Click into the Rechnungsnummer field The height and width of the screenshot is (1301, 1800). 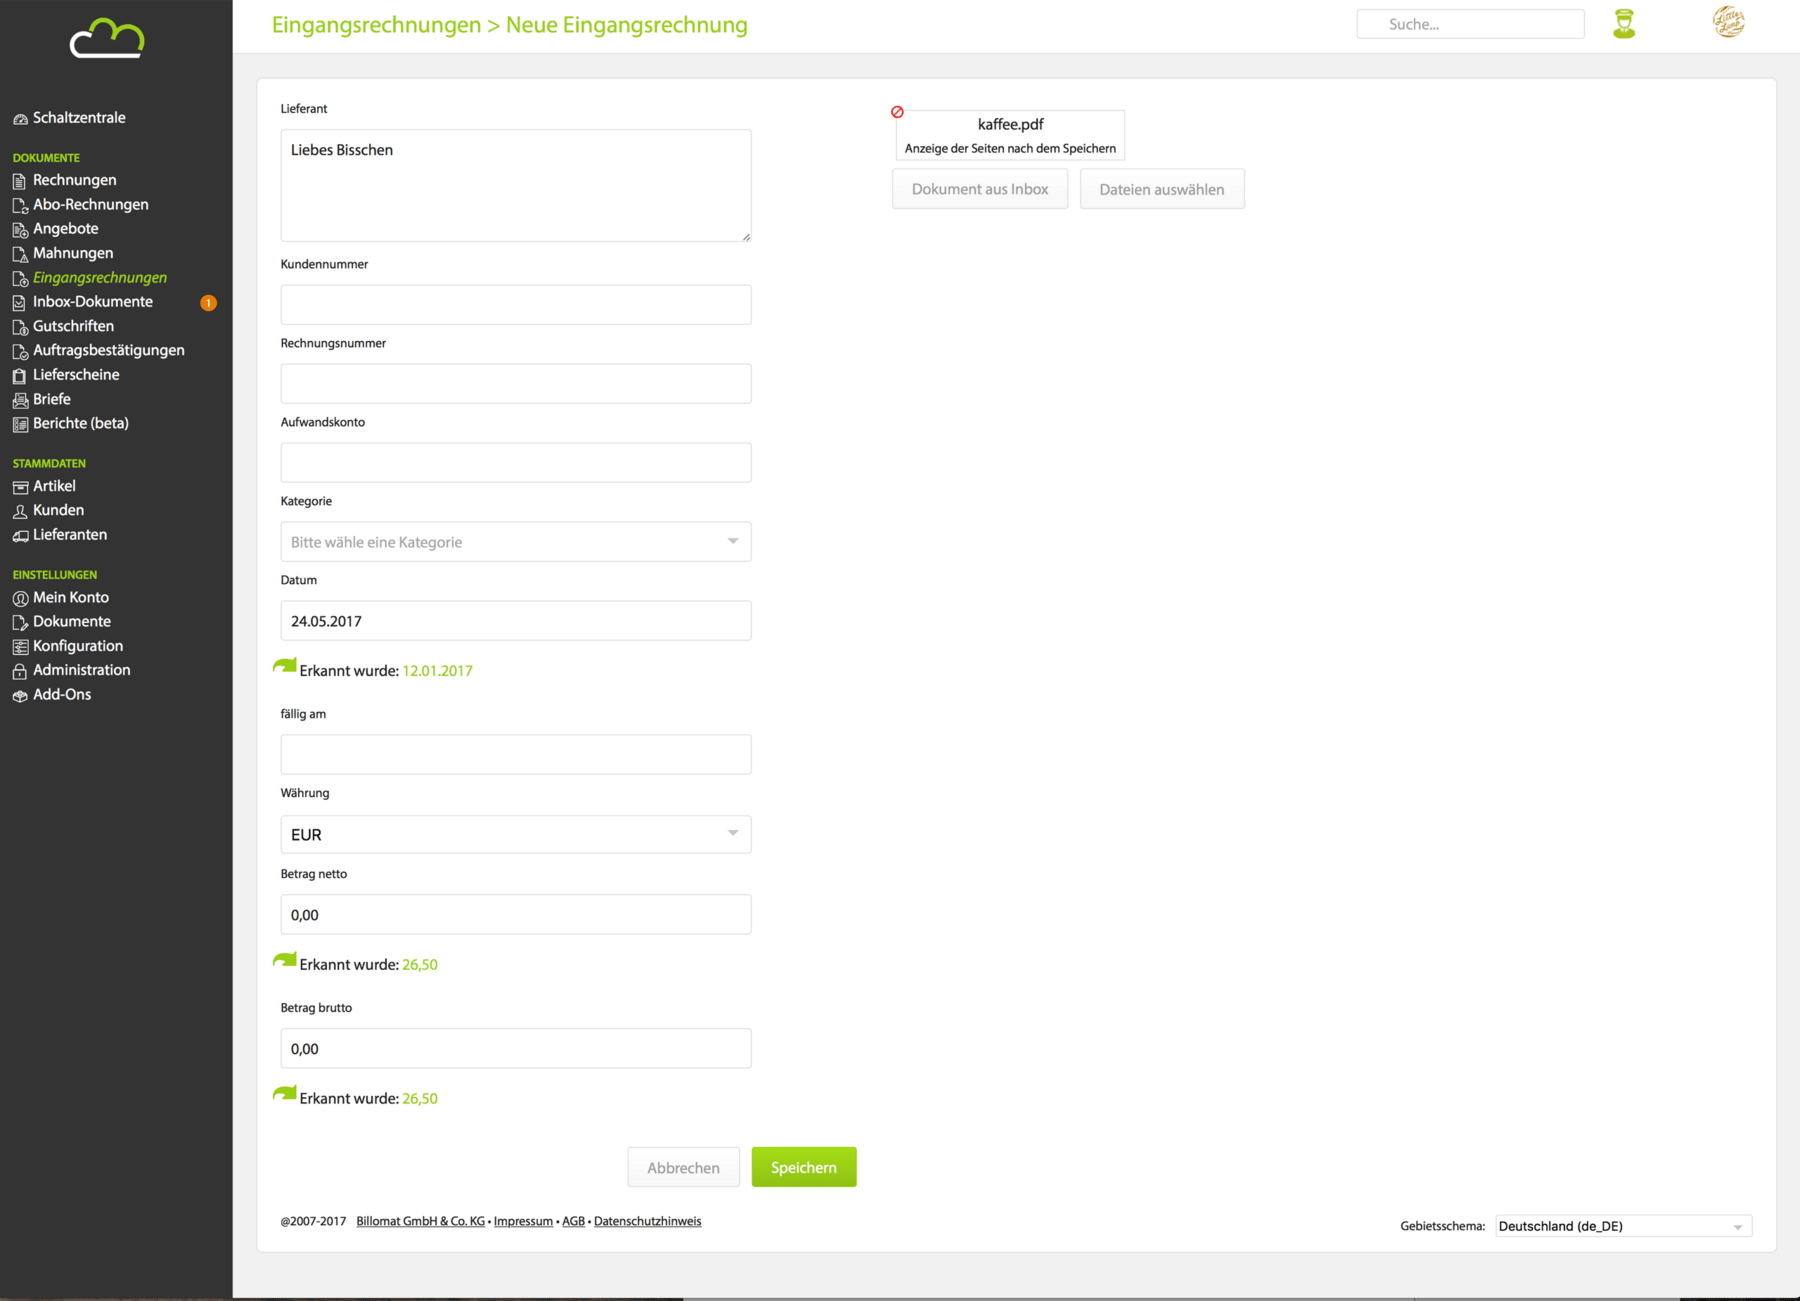[515, 383]
